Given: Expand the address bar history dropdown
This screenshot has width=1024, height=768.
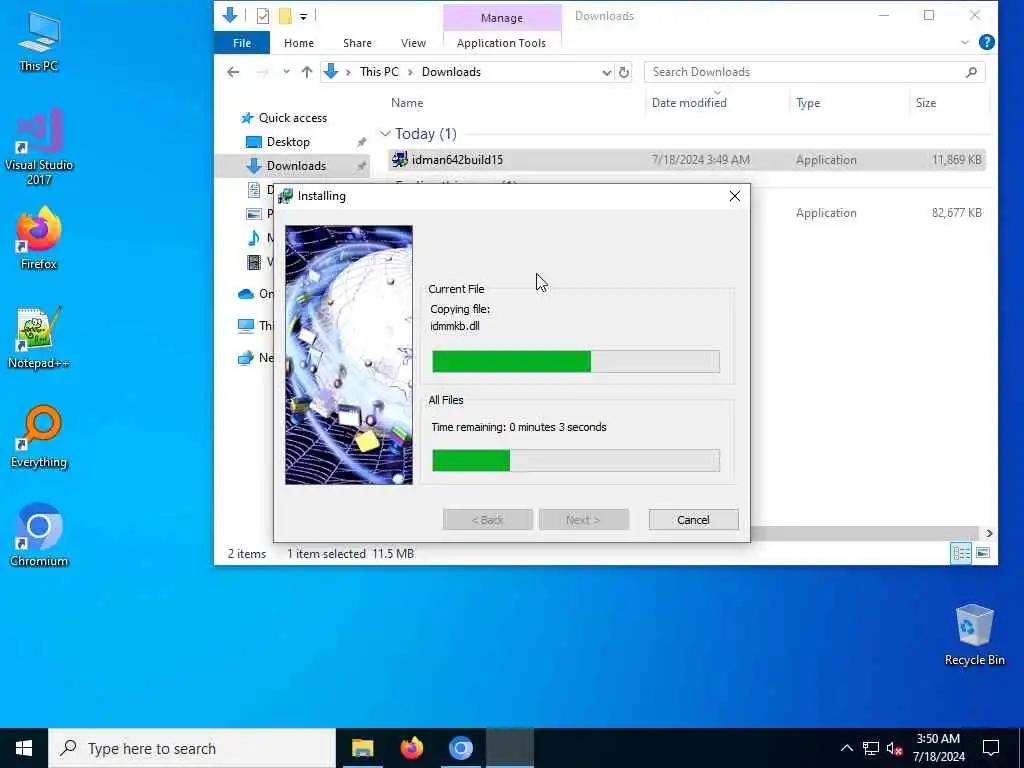Looking at the screenshot, I should tap(607, 72).
